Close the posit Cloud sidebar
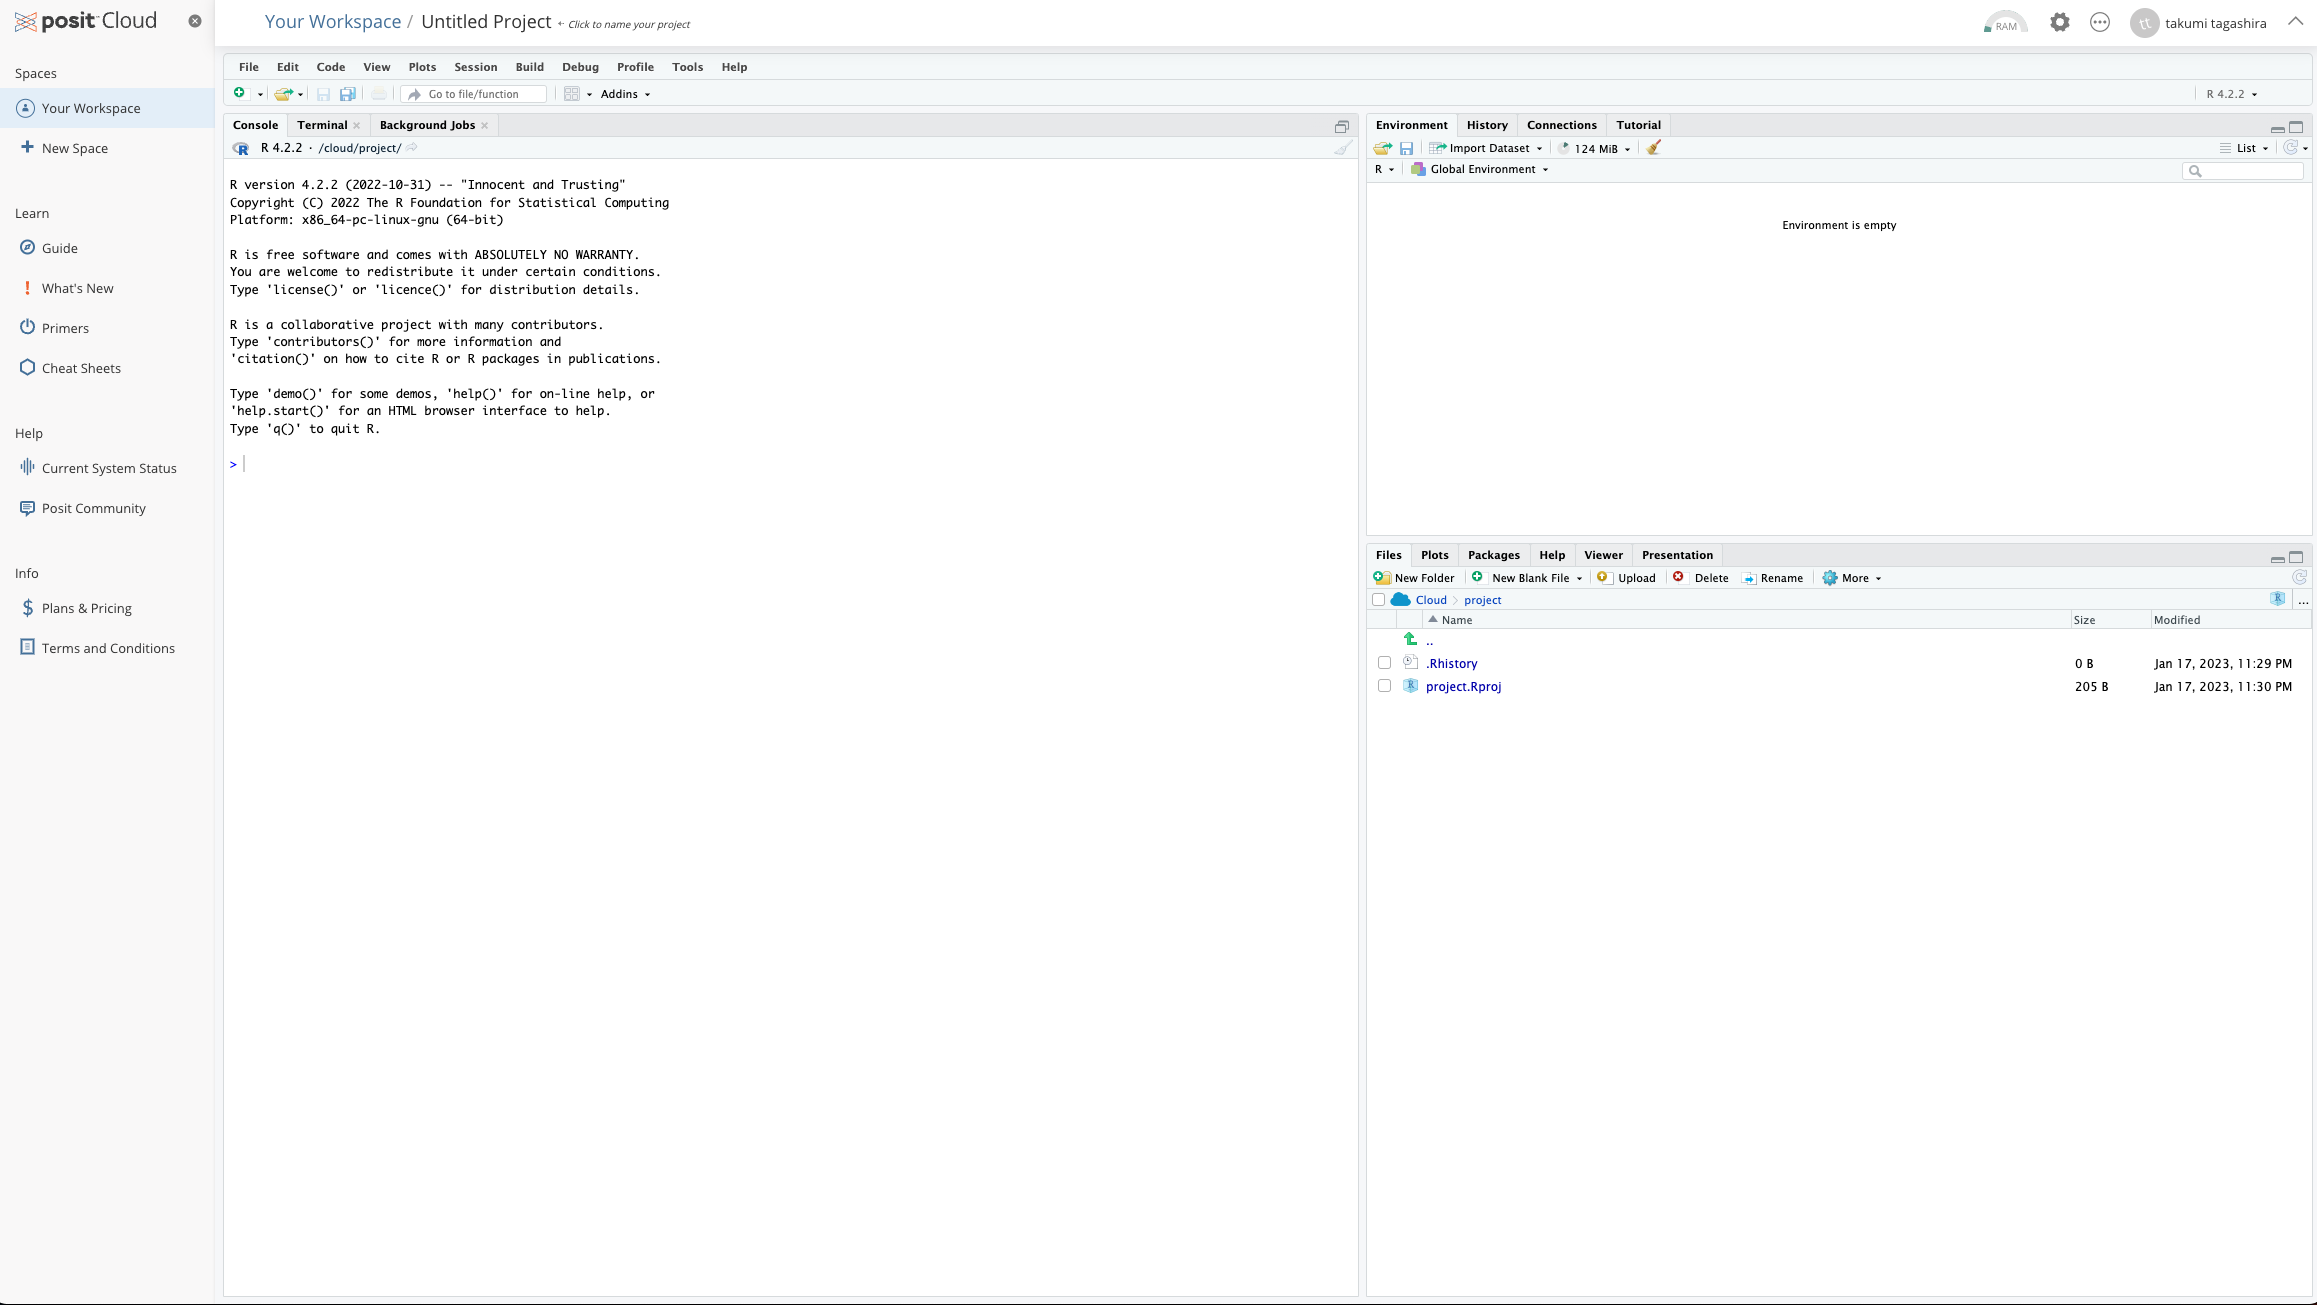The height and width of the screenshot is (1305, 2317). pyautogui.click(x=195, y=21)
